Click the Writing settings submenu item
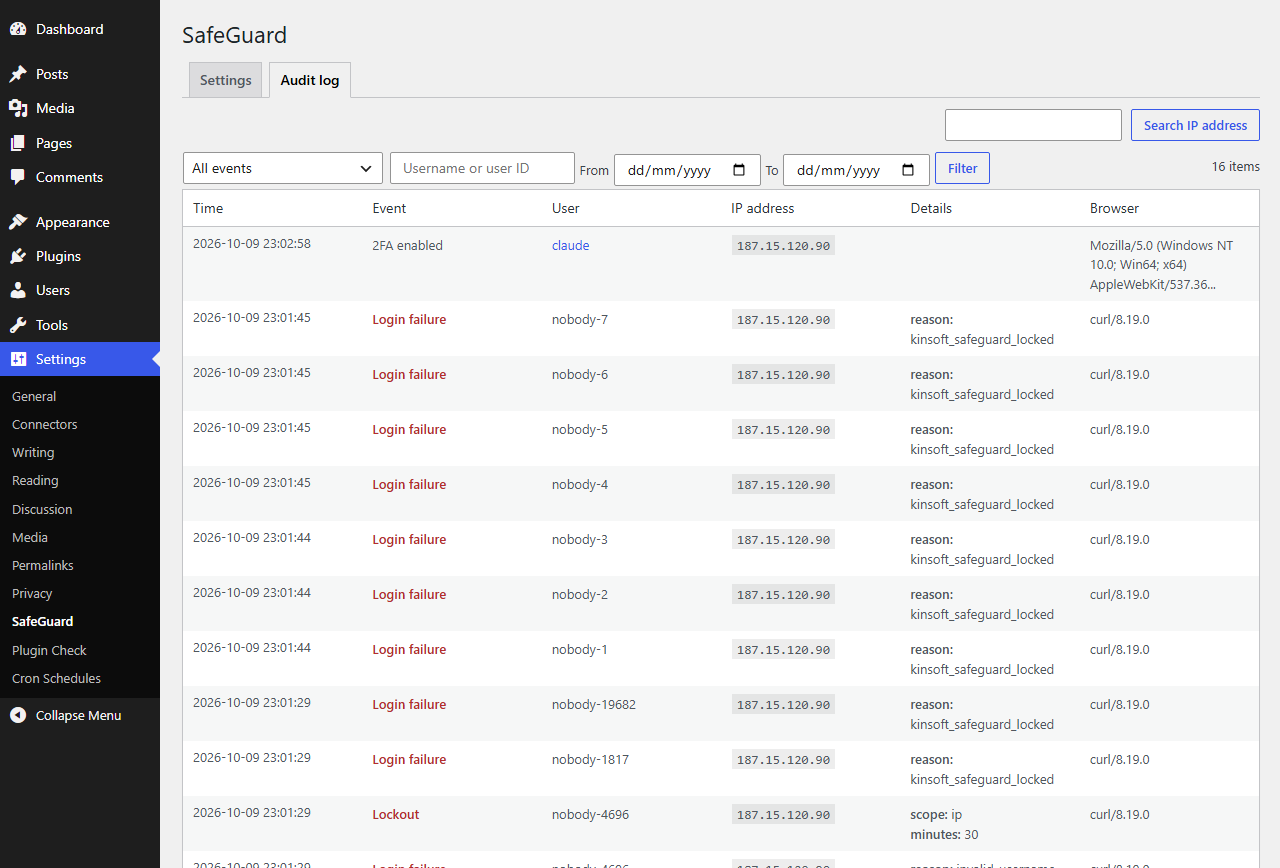The height and width of the screenshot is (868, 1280). click(33, 452)
